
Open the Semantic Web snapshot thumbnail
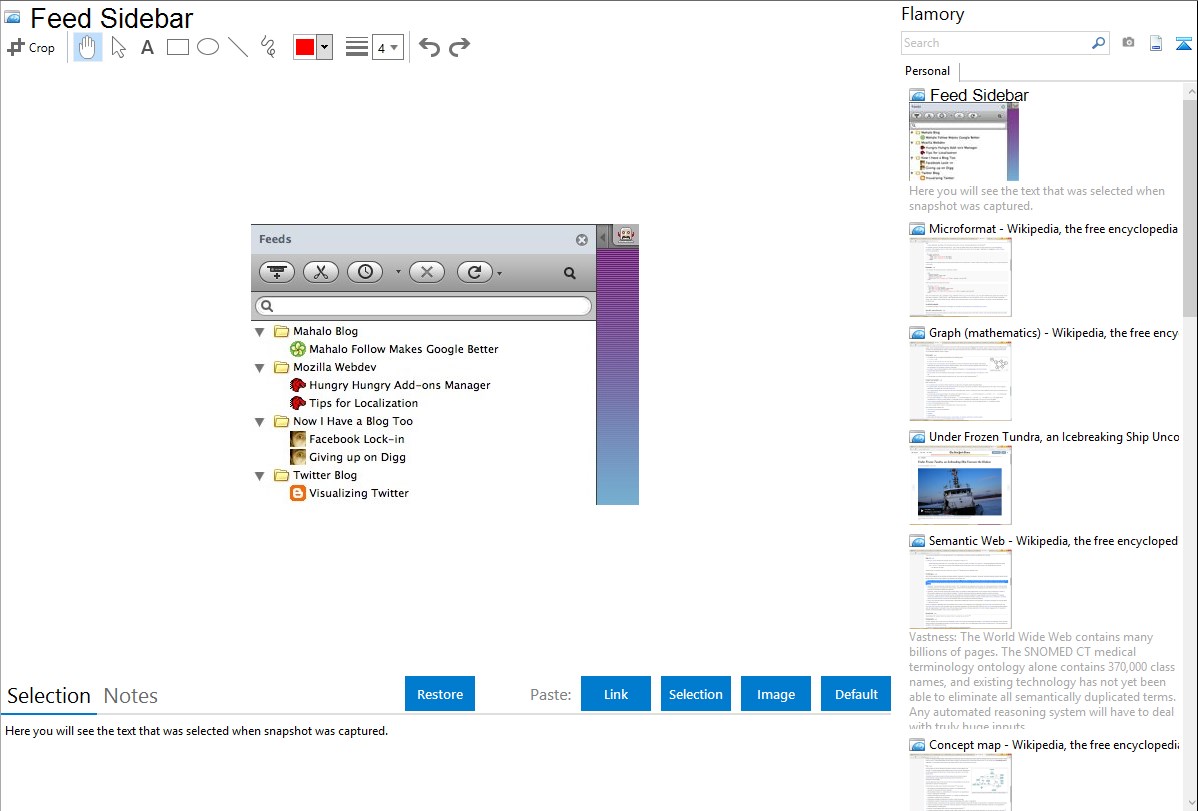click(960, 589)
